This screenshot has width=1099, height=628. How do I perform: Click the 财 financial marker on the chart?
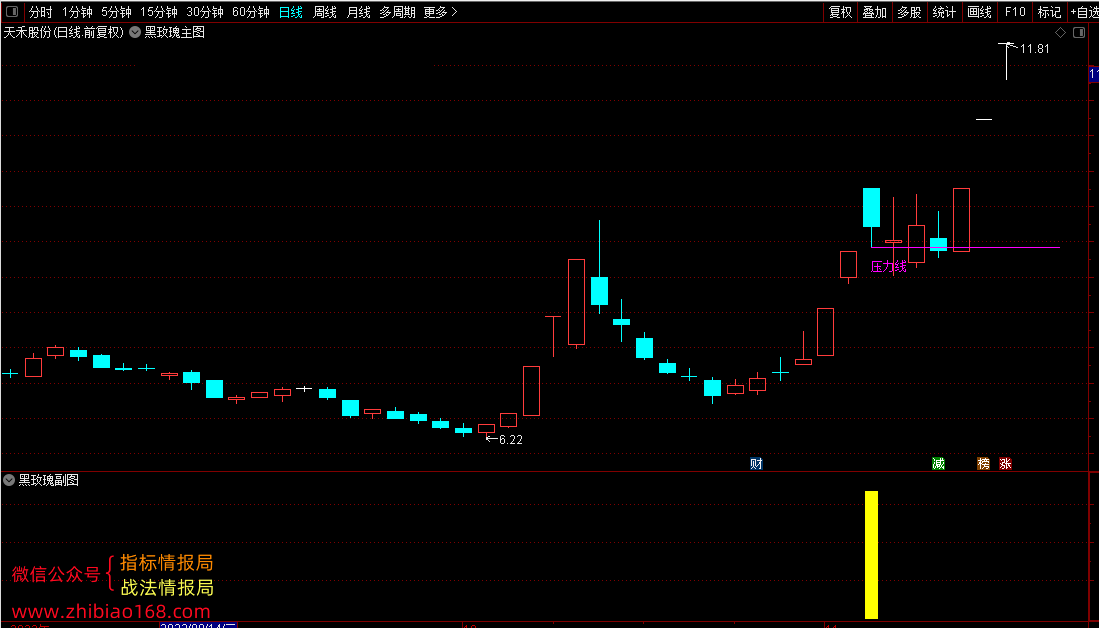[756, 463]
